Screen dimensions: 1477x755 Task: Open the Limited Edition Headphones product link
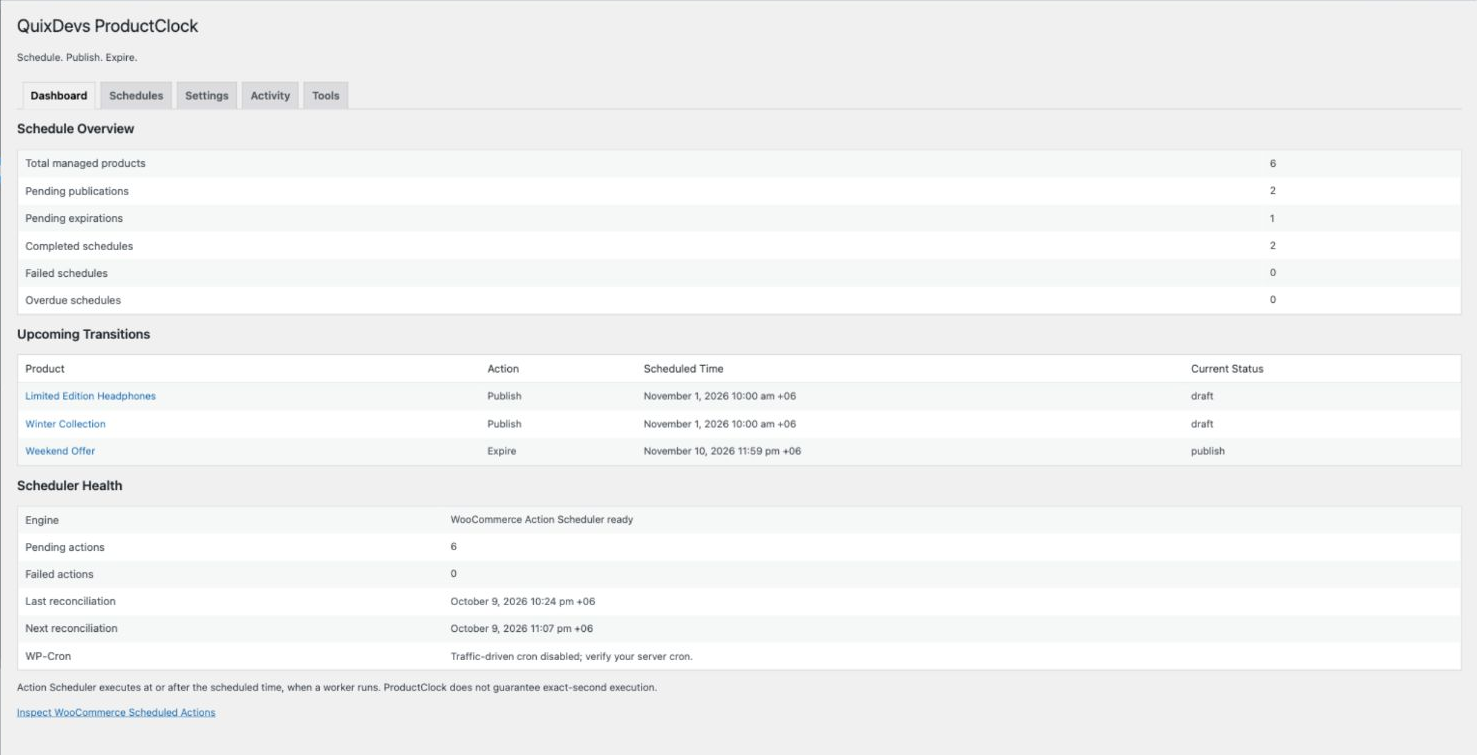click(91, 396)
